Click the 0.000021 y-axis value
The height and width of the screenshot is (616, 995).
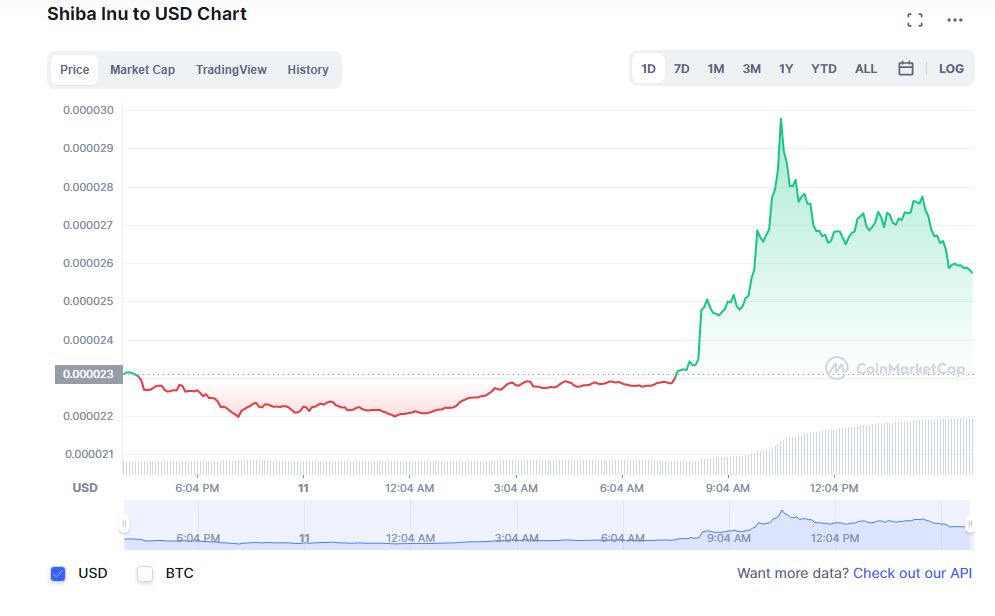(x=89, y=454)
